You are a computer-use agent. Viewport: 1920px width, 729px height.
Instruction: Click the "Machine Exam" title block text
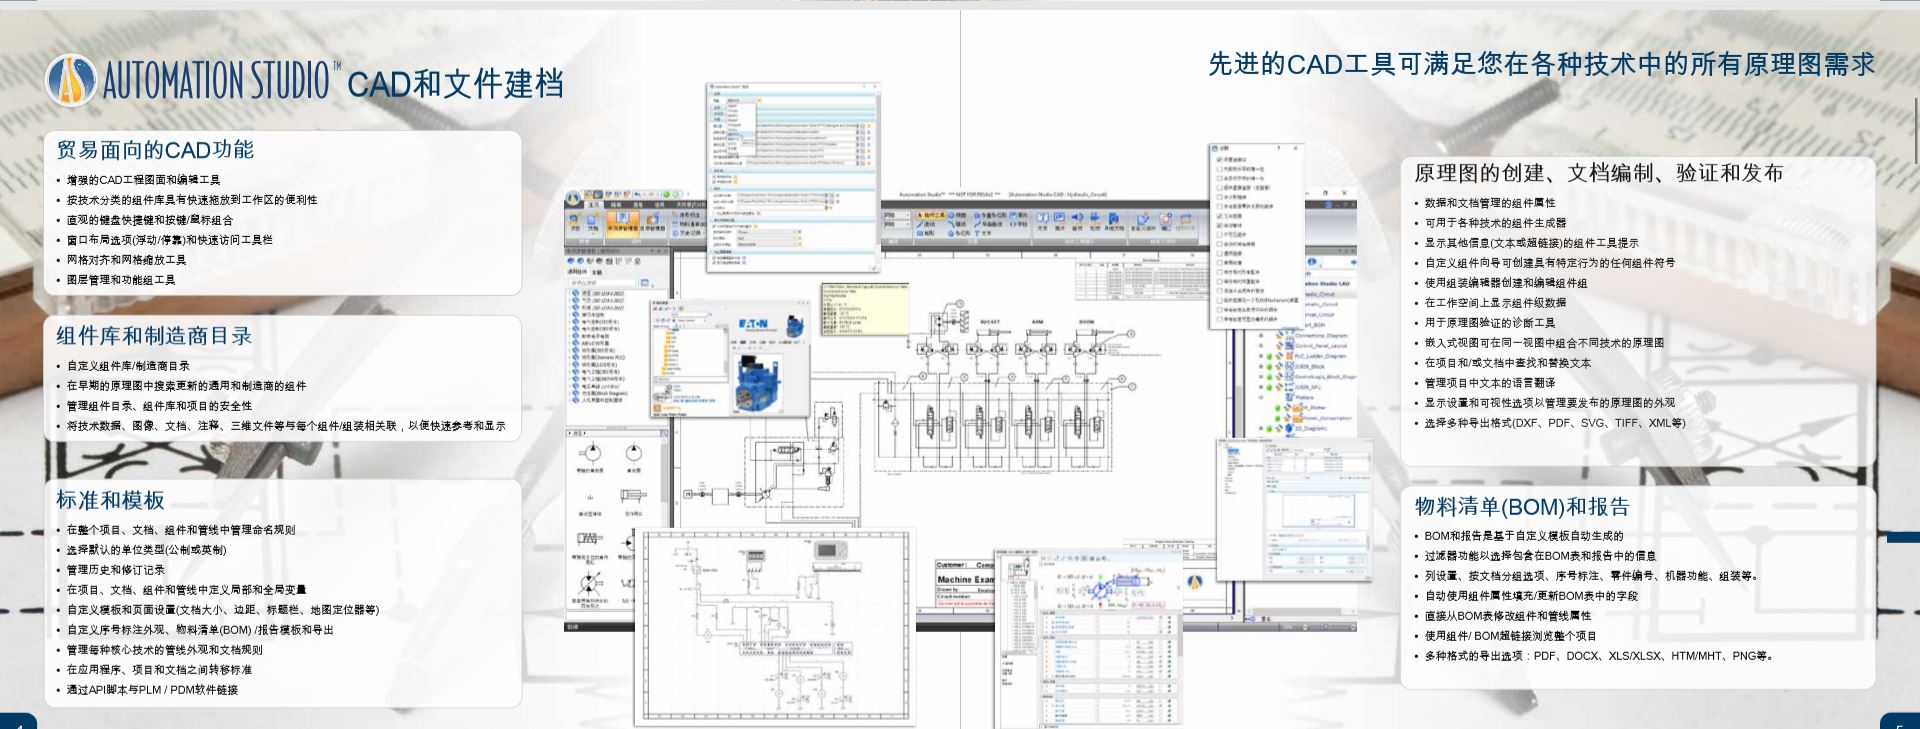pos(965,579)
